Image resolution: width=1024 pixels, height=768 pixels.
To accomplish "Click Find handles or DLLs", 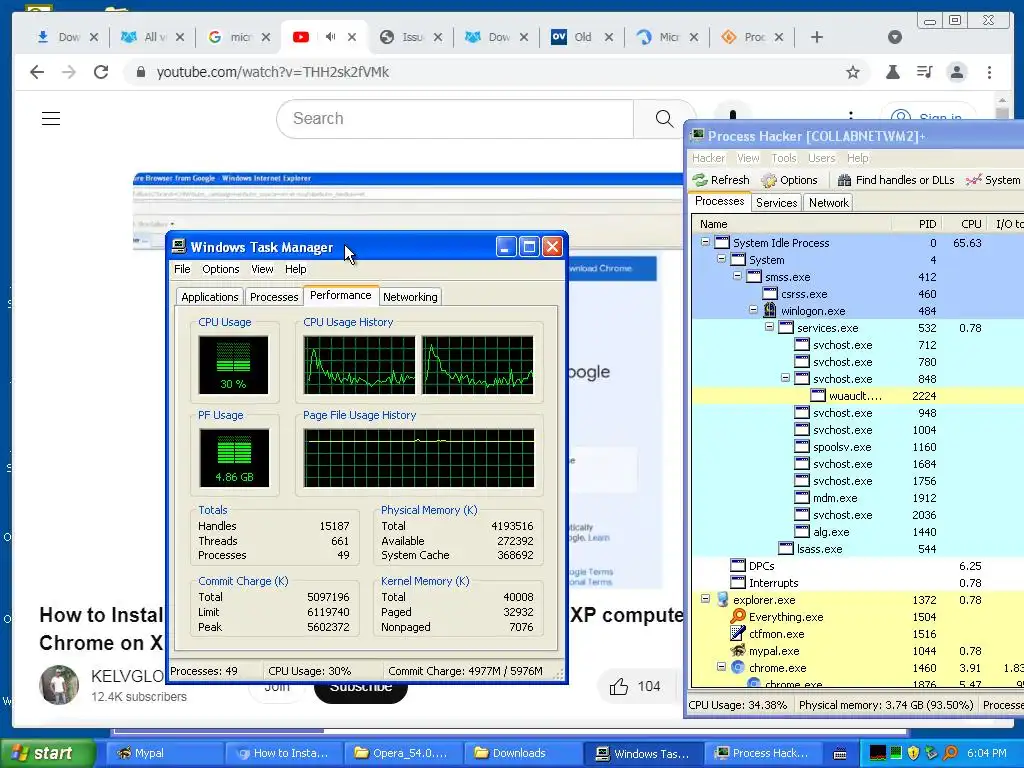I will (x=895, y=180).
